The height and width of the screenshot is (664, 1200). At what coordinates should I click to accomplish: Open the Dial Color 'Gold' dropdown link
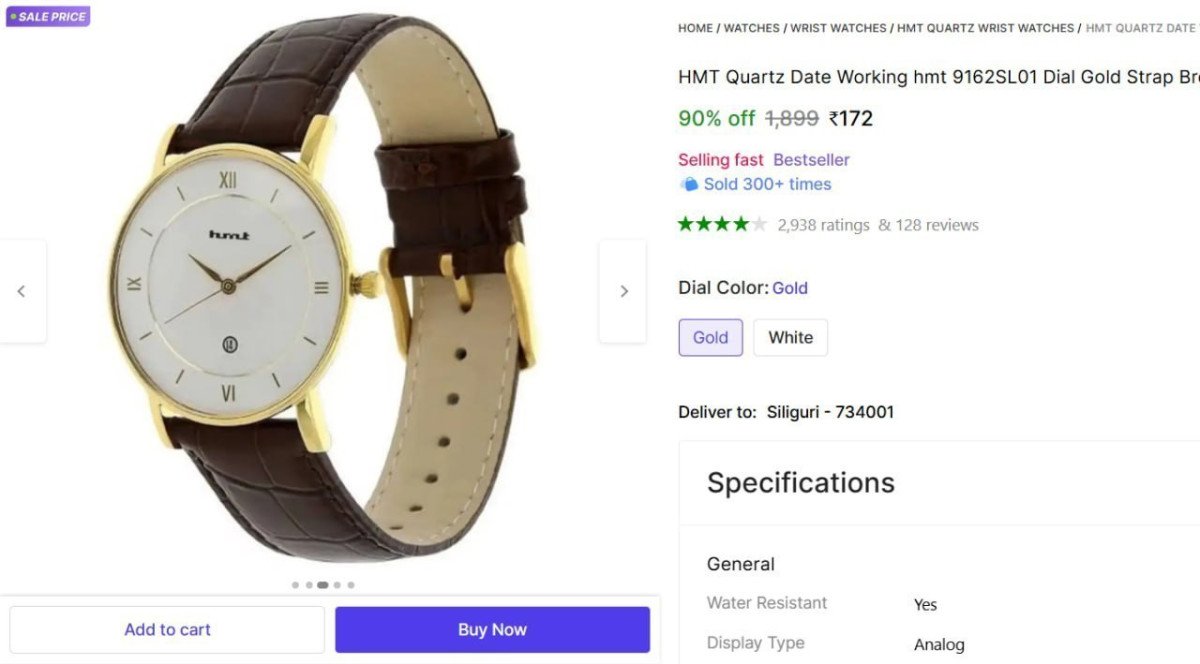tap(790, 288)
